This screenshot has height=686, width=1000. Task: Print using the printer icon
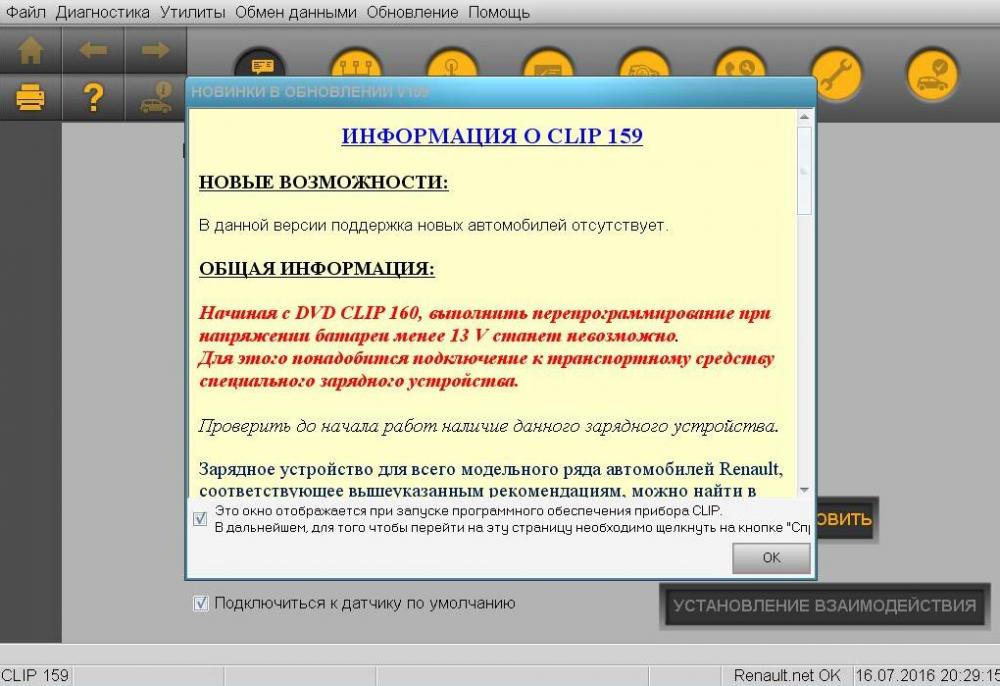point(30,98)
